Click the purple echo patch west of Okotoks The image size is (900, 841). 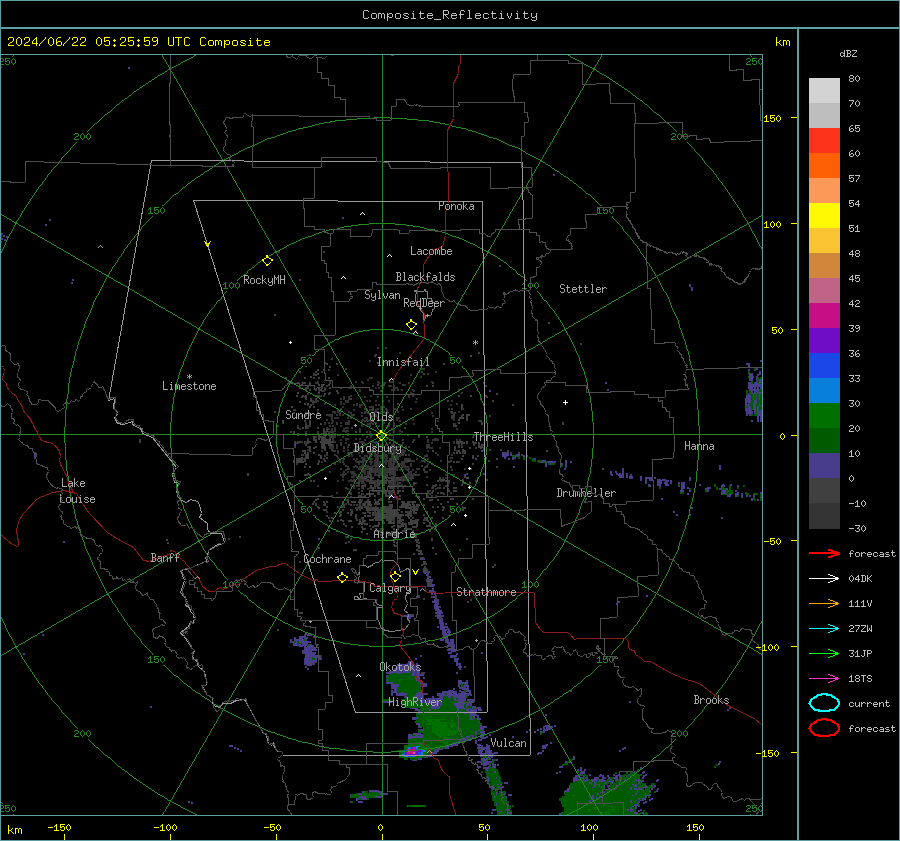305,649
